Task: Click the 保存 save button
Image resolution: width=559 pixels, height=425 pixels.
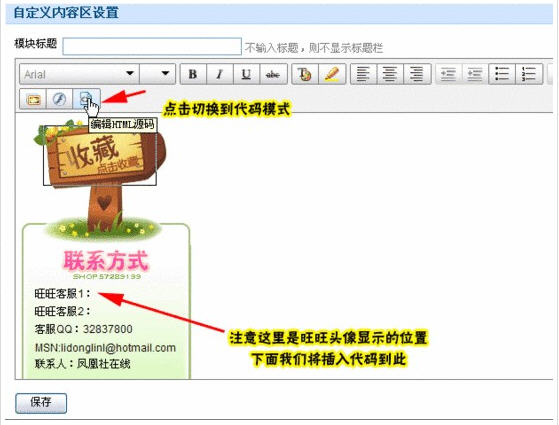Action: pyautogui.click(x=41, y=403)
